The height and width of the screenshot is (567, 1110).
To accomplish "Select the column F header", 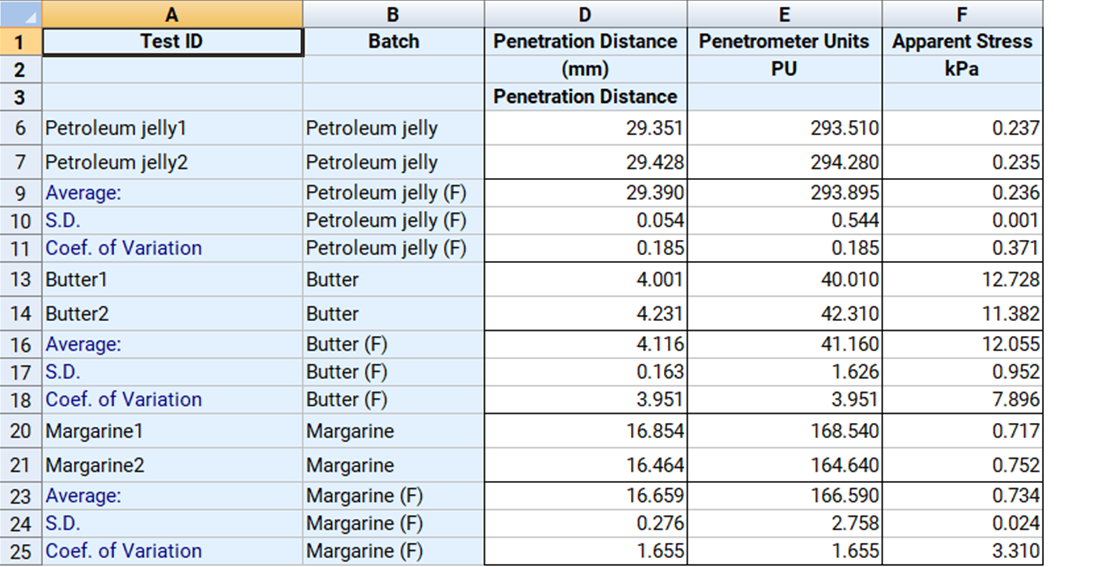I will (x=962, y=14).
